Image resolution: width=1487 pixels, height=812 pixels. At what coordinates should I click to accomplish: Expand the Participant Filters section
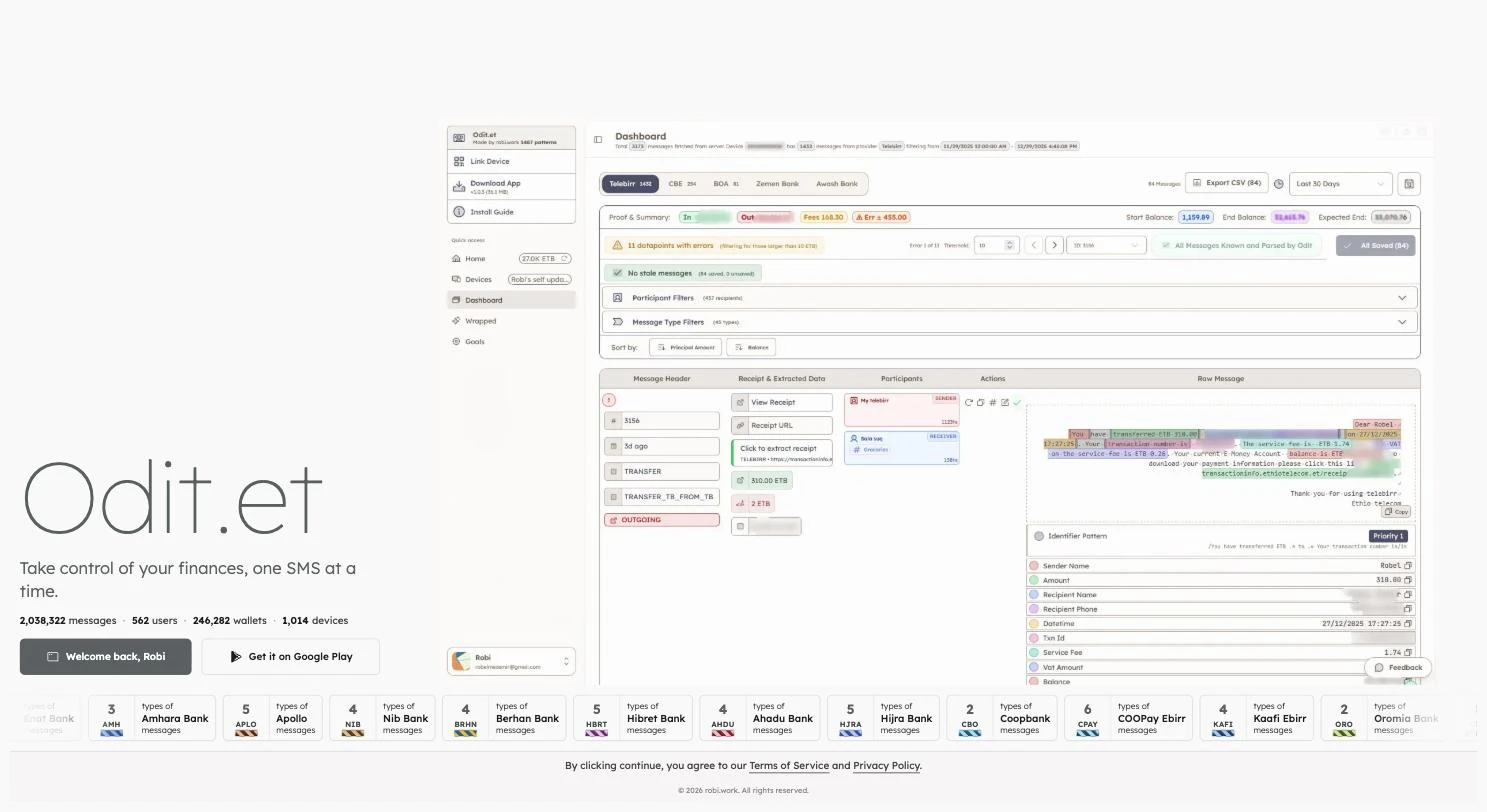[x=1010, y=298]
